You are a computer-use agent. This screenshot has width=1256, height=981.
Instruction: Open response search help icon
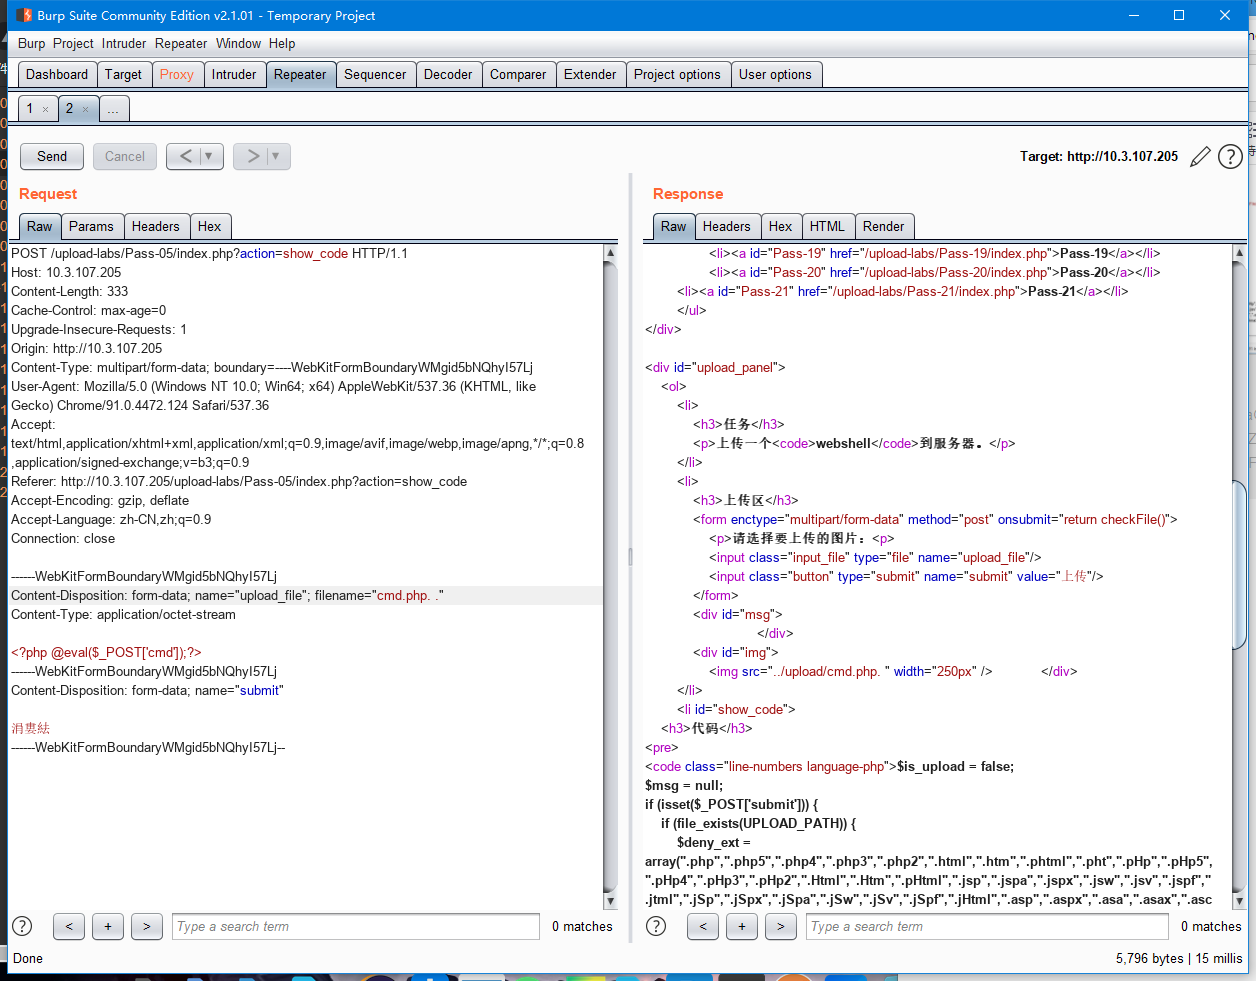pyautogui.click(x=656, y=926)
